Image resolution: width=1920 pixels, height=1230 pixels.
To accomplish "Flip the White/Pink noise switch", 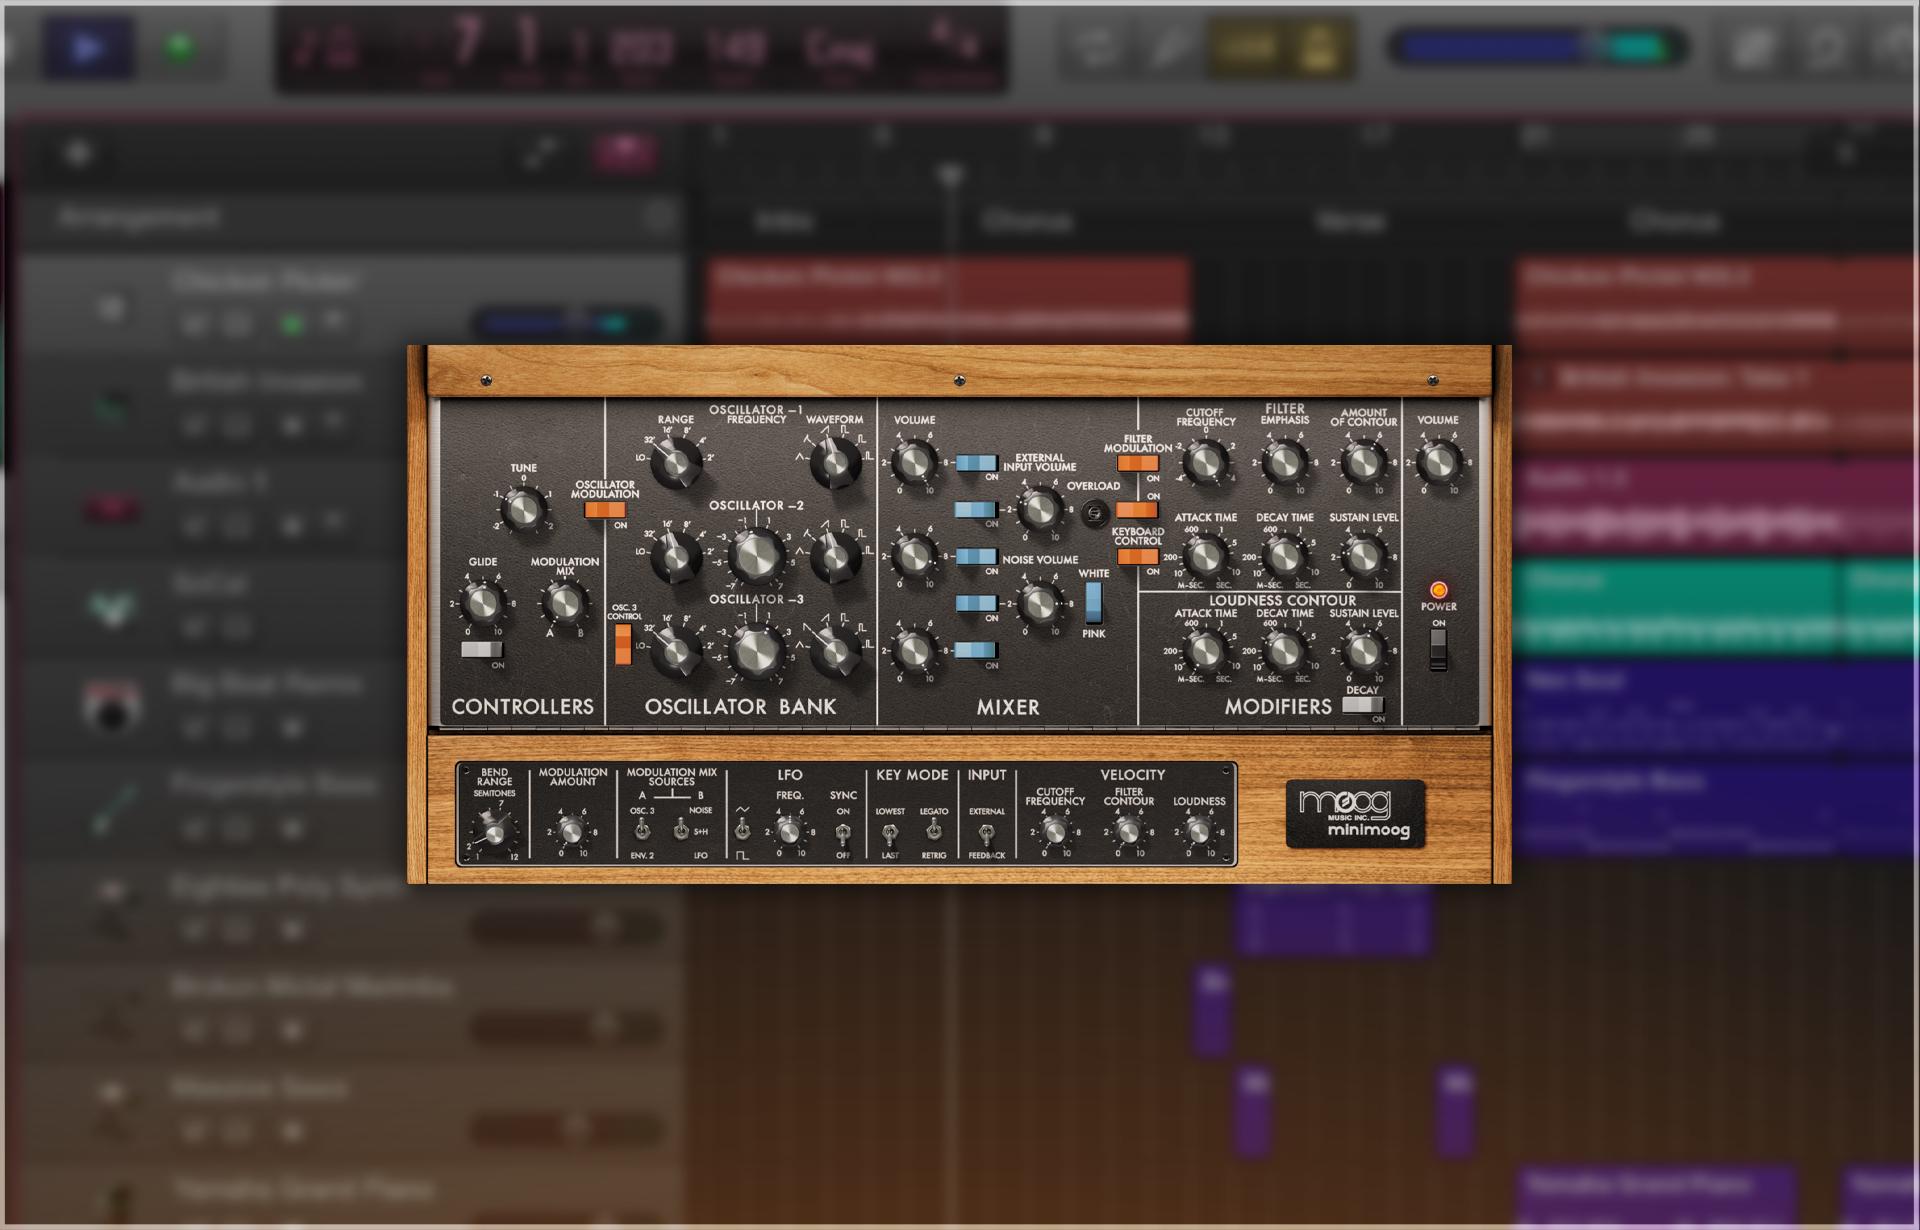I will (x=1093, y=602).
